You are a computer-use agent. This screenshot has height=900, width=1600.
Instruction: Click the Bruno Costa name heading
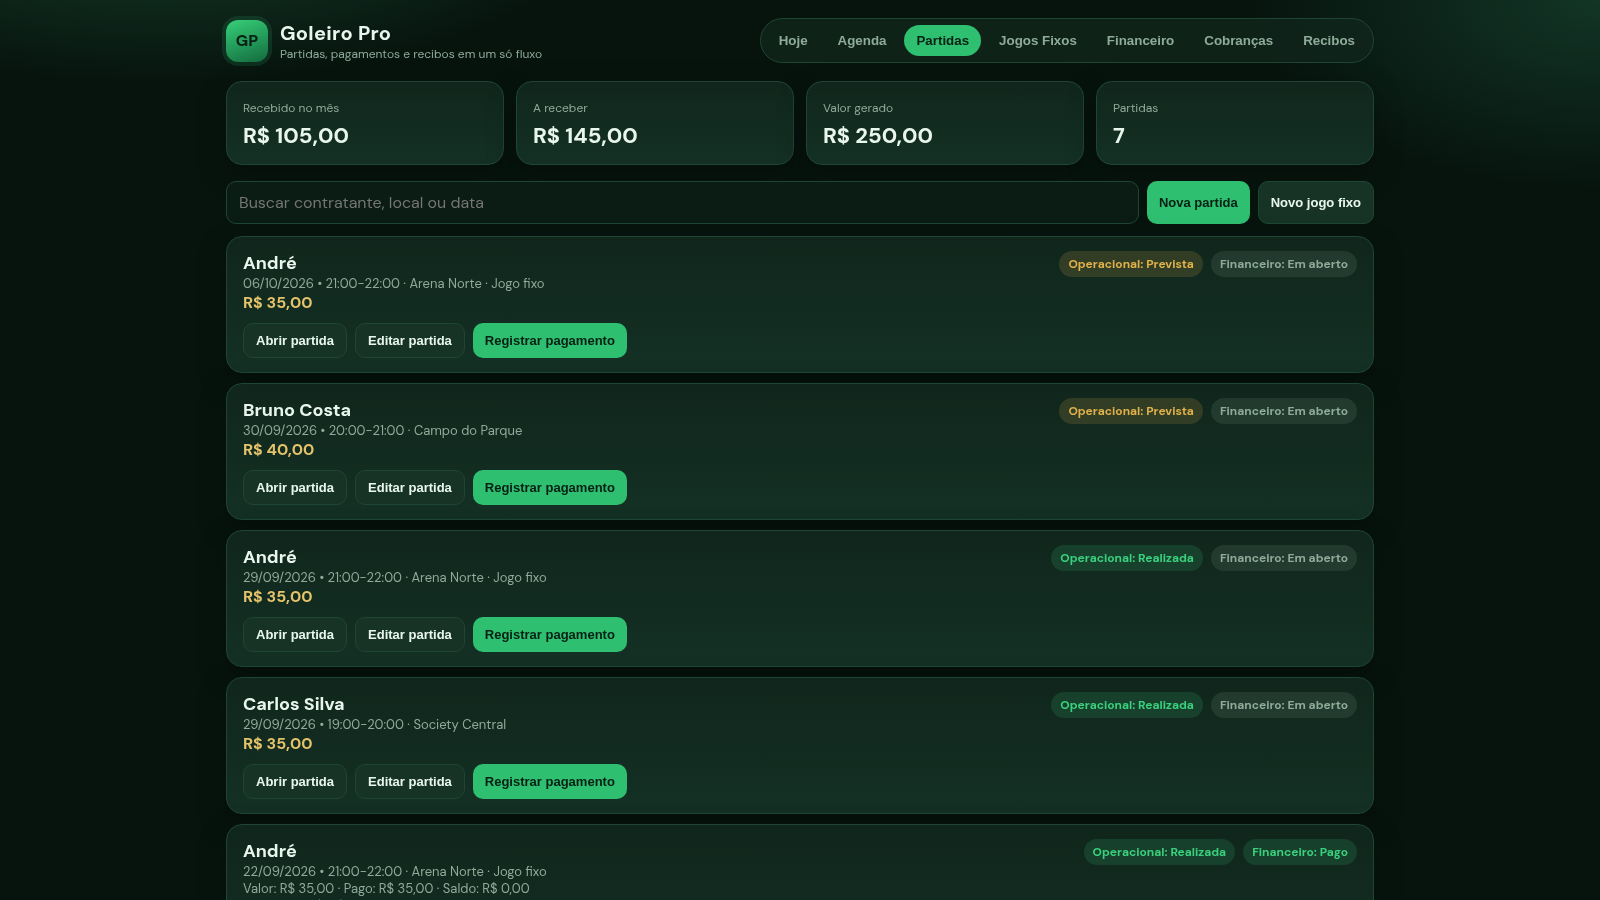[297, 410]
